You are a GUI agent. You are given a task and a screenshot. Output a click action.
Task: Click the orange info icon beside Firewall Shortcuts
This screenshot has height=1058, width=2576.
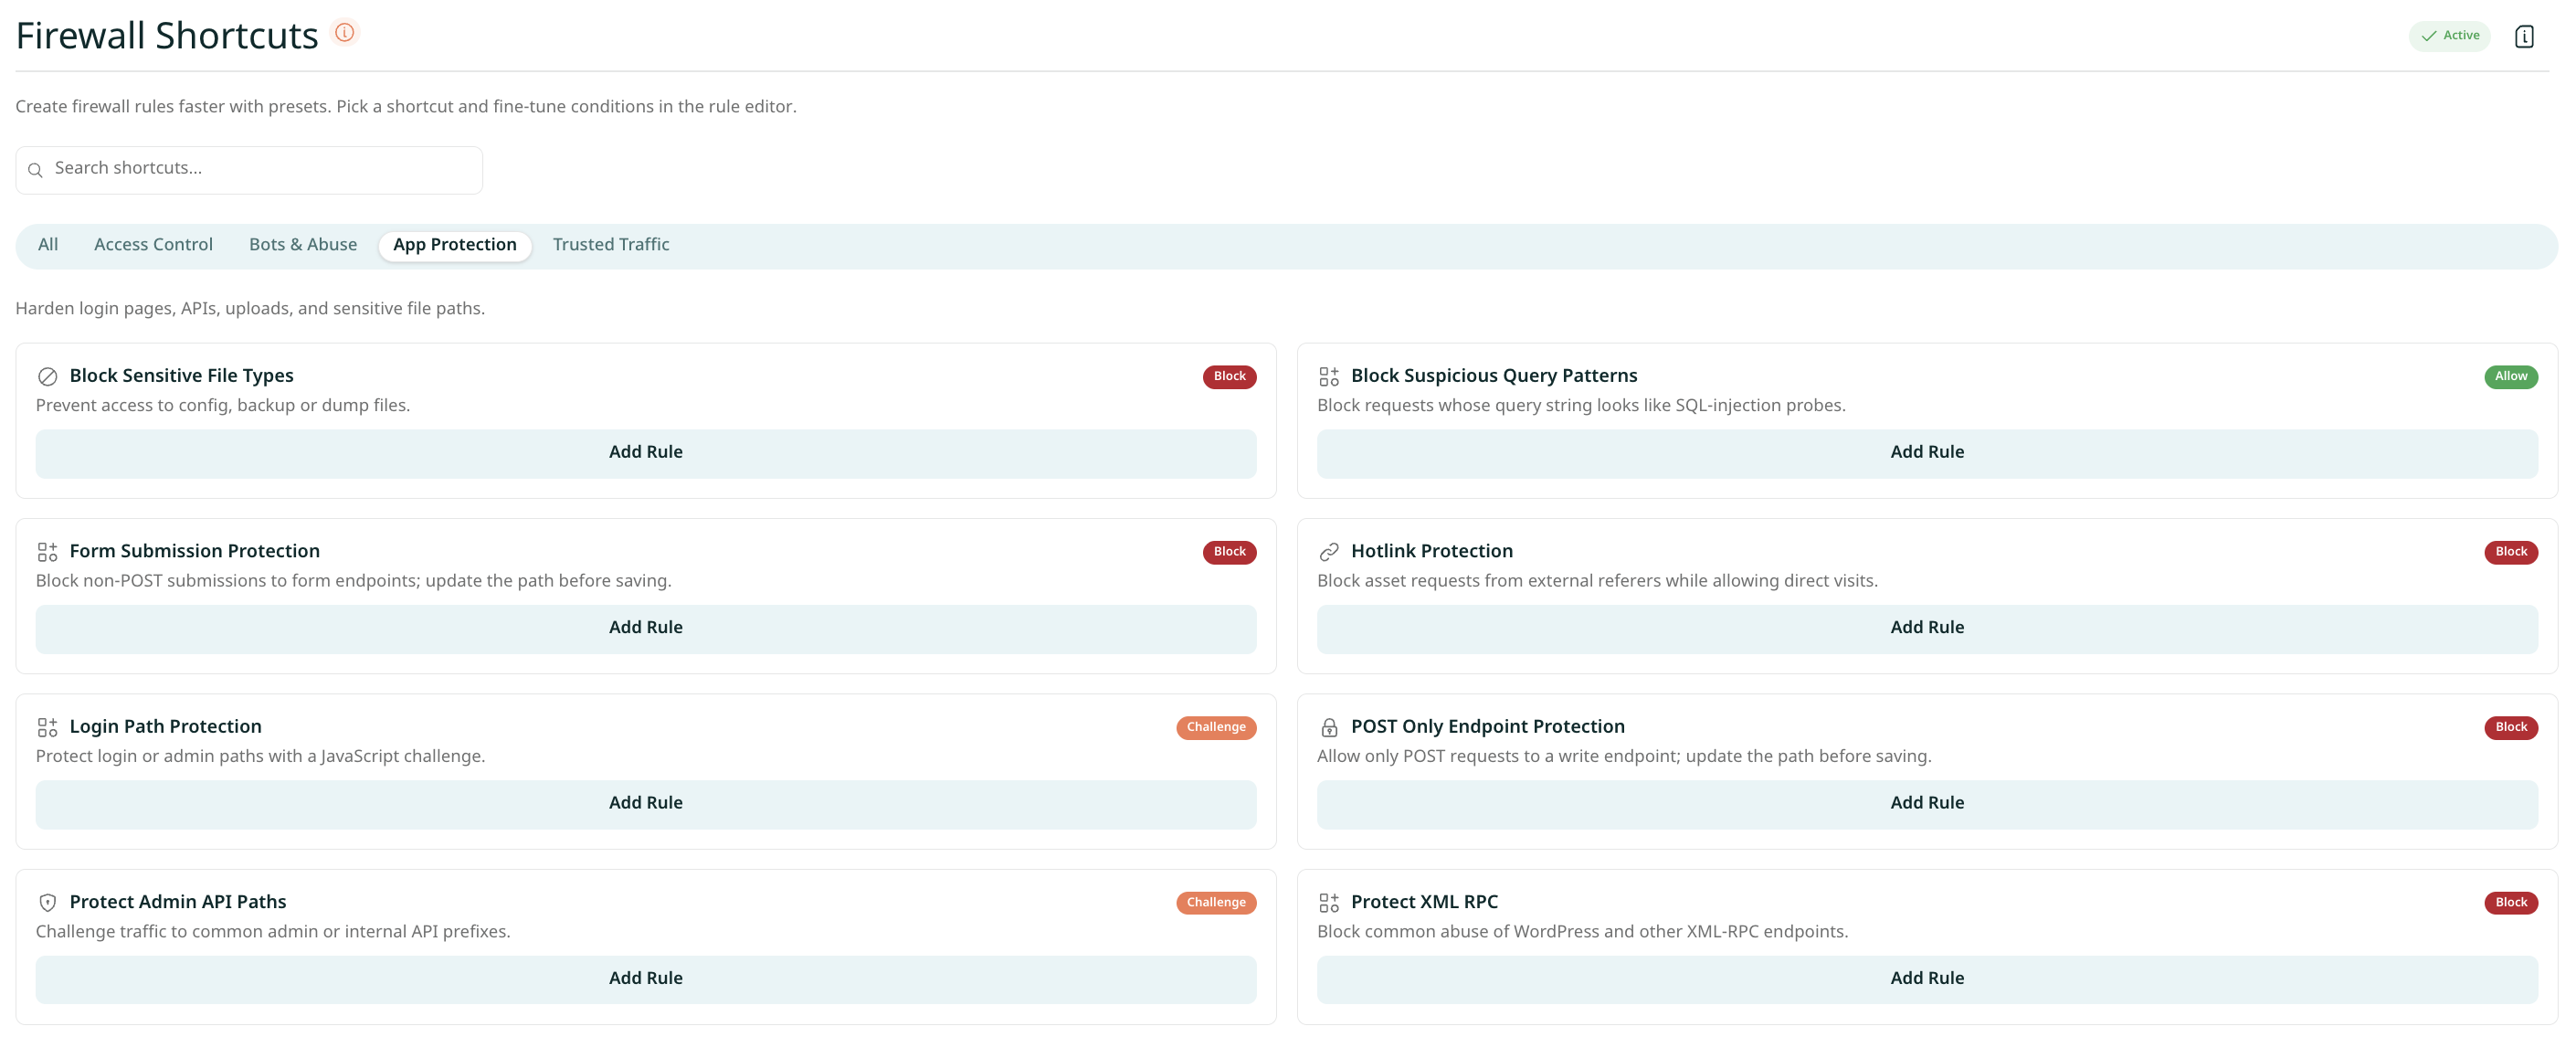point(344,33)
